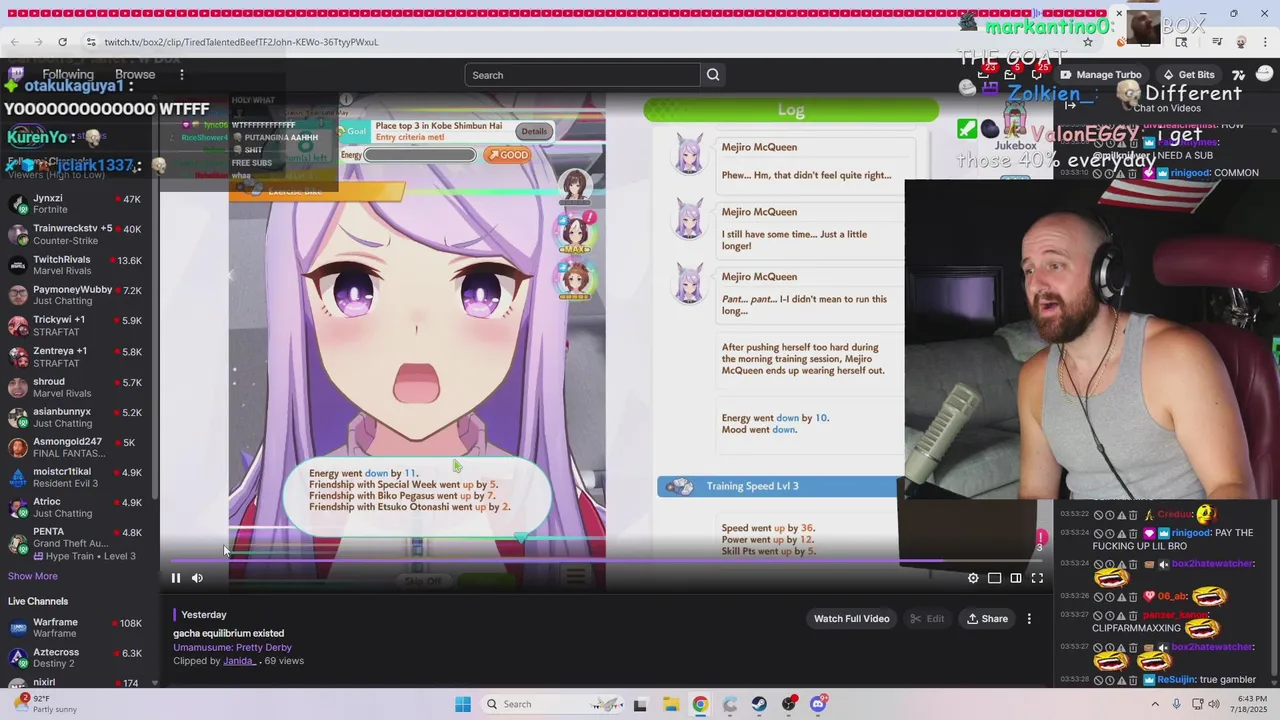
Task: Open Chrome three-dot menu
Action: (x=1266, y=42)
